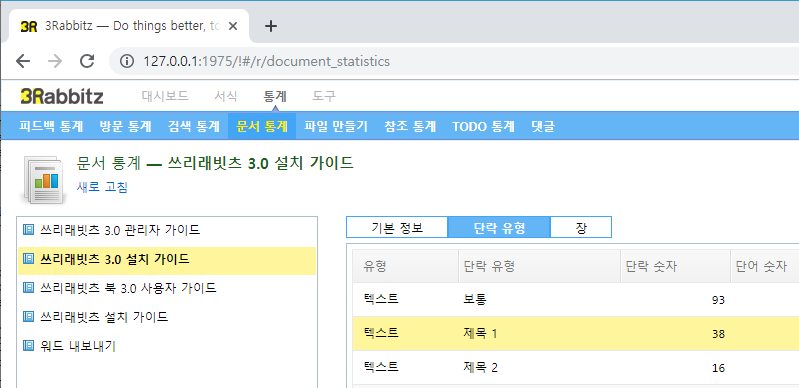Open the 대시보드 menu
The width and height of the screenshot is (799, 388).
coord(165,96)
